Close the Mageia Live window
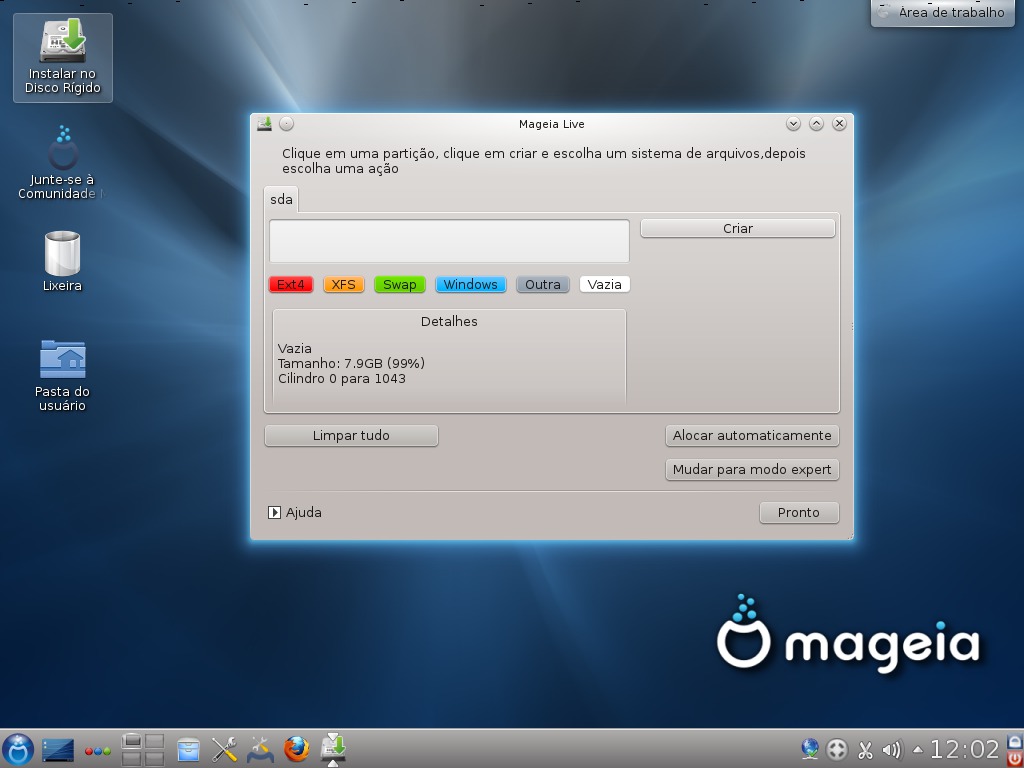This screenshot has height=768, width=1024. point(840,123)
